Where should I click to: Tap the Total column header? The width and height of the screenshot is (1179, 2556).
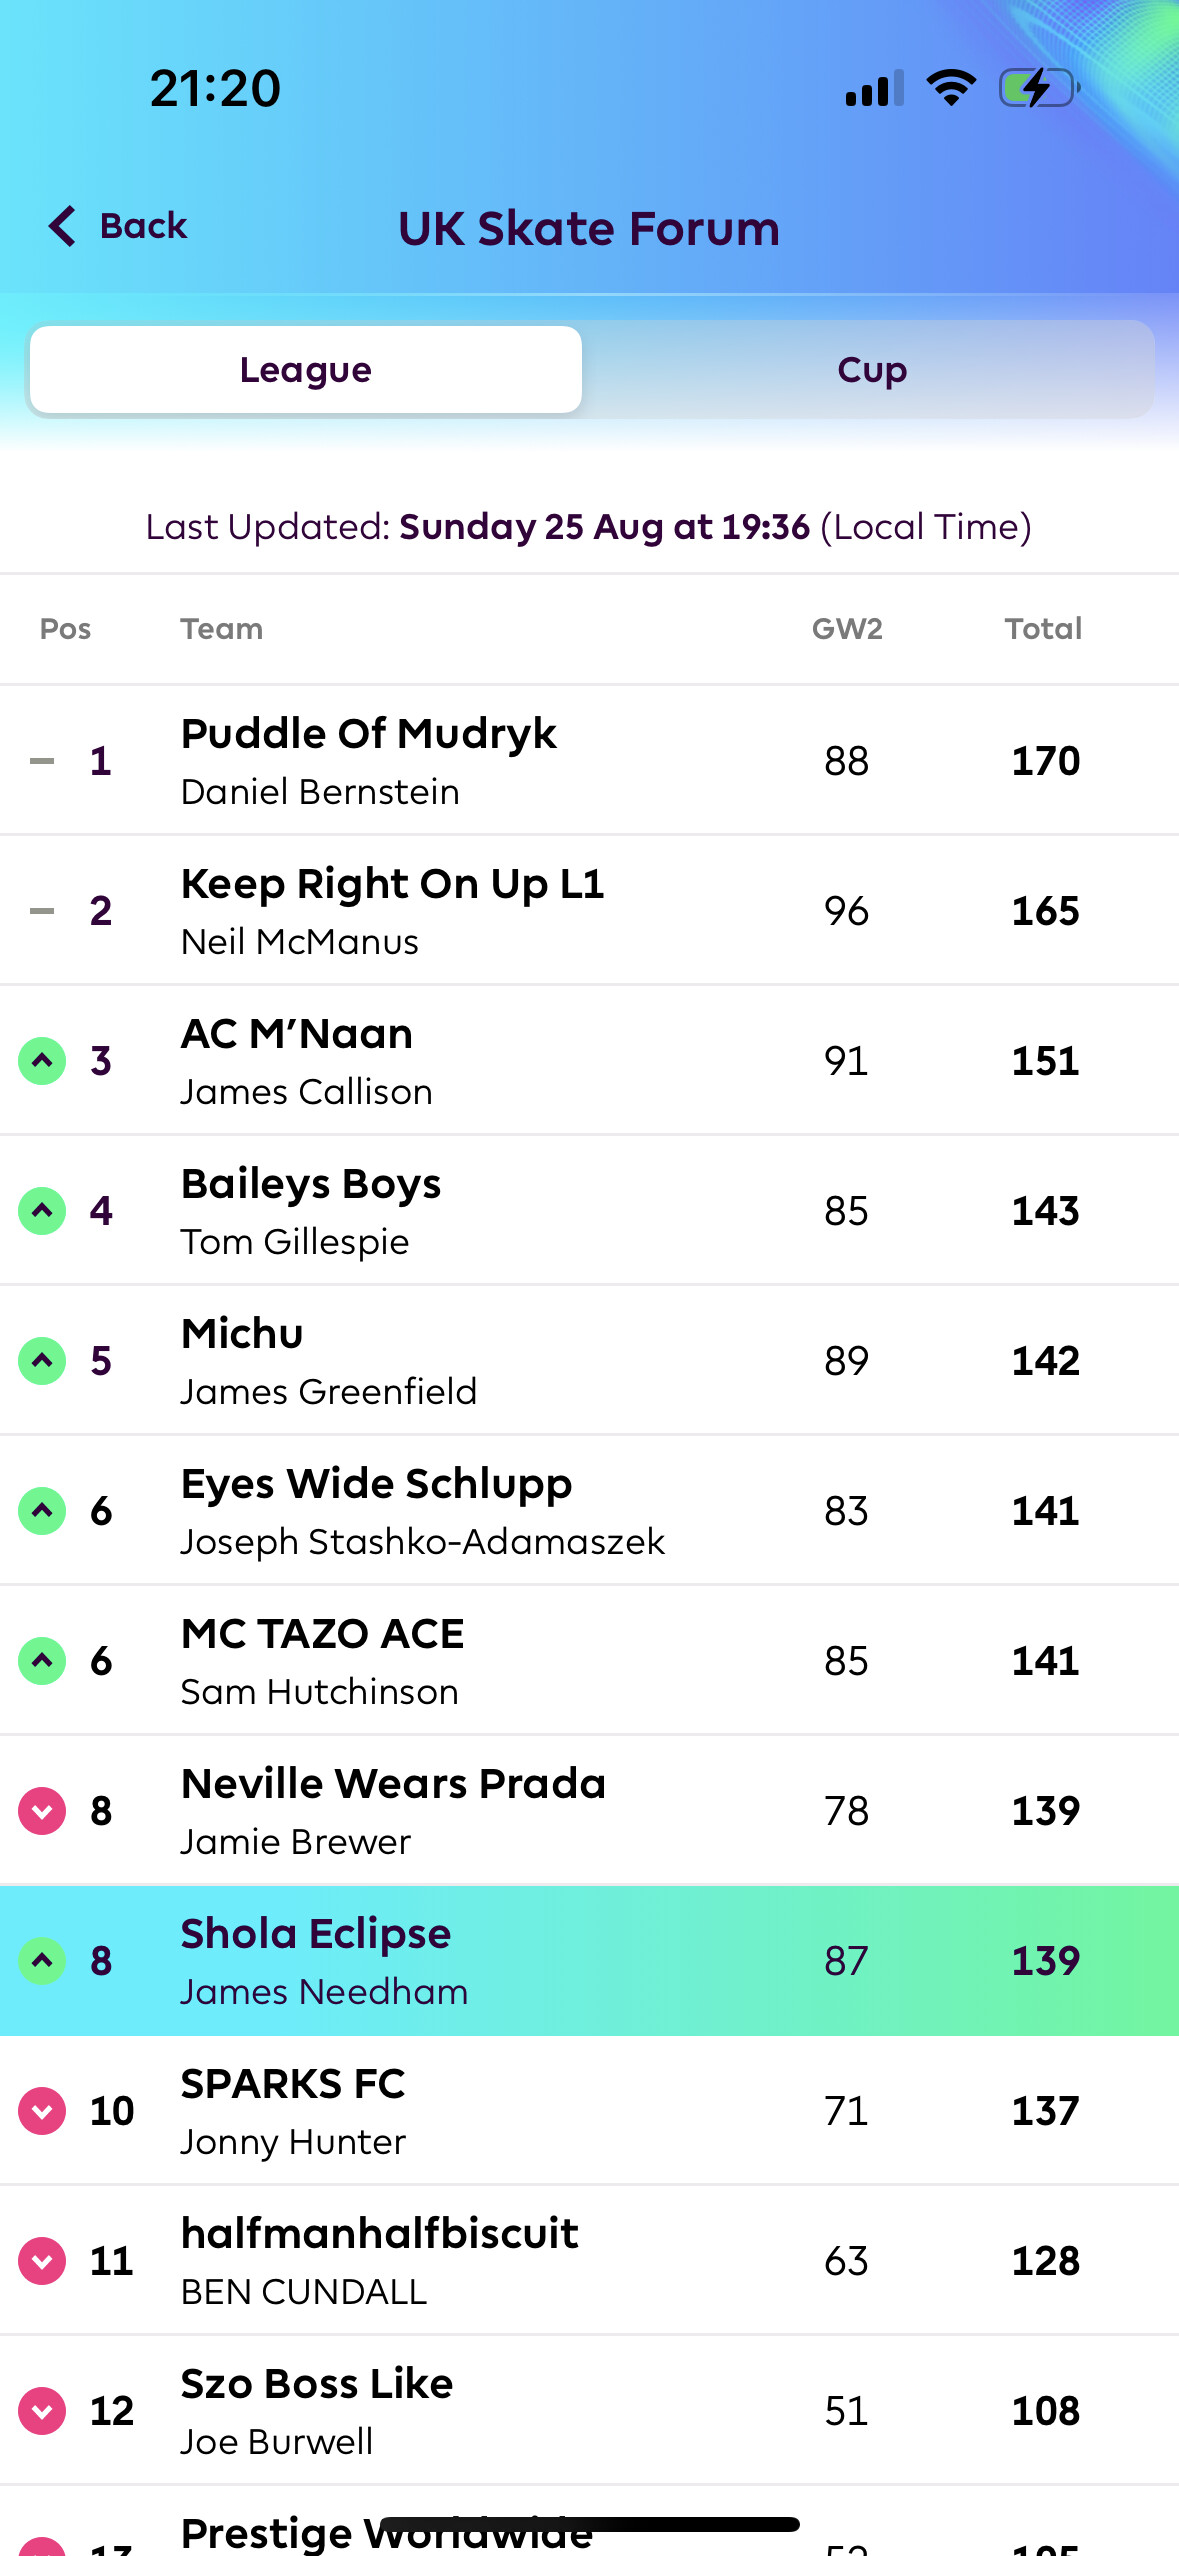[x=1043, y=629]
